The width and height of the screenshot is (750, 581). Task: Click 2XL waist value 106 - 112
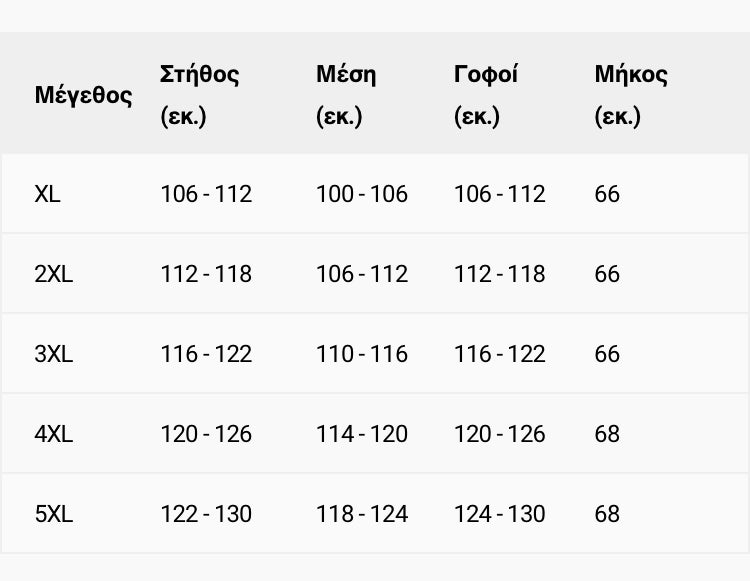click(x=362, y=274)
